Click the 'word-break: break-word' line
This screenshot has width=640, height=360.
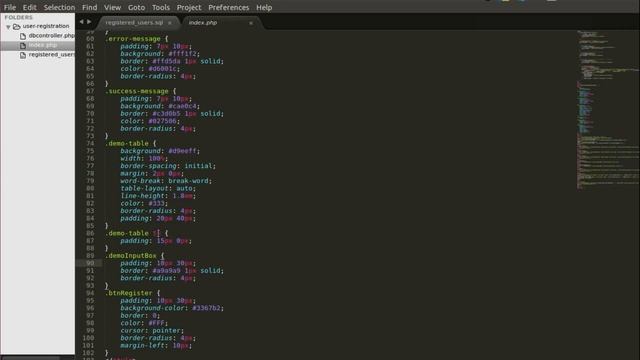click(x=166, y=181)
